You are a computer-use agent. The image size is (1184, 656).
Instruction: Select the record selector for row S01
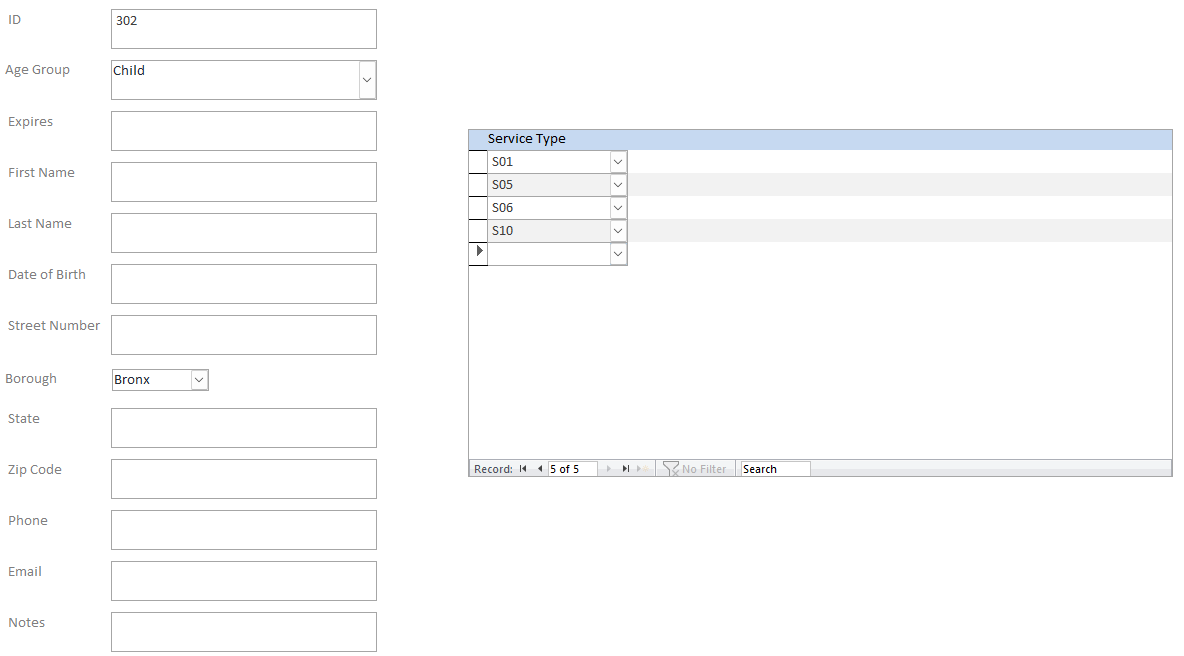coord(478,162)
